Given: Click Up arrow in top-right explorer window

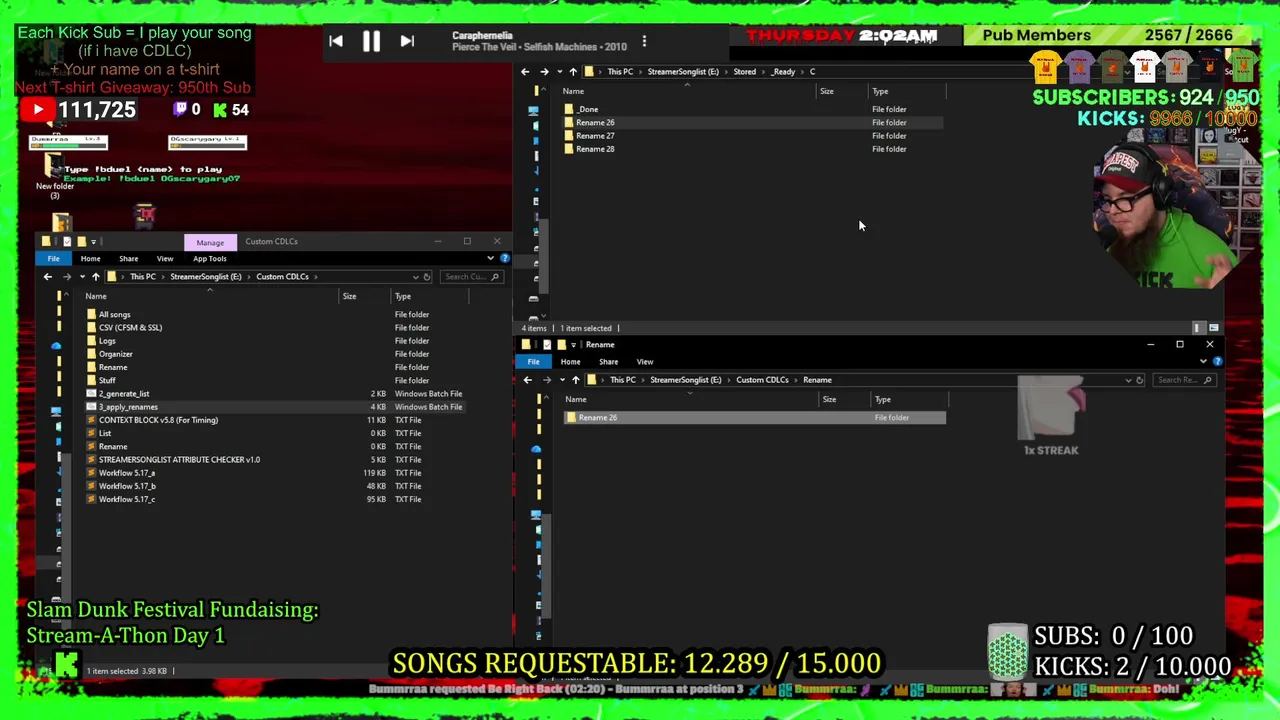Looking at the screenshot, I should pyautogui.click(x=572, y=72).
